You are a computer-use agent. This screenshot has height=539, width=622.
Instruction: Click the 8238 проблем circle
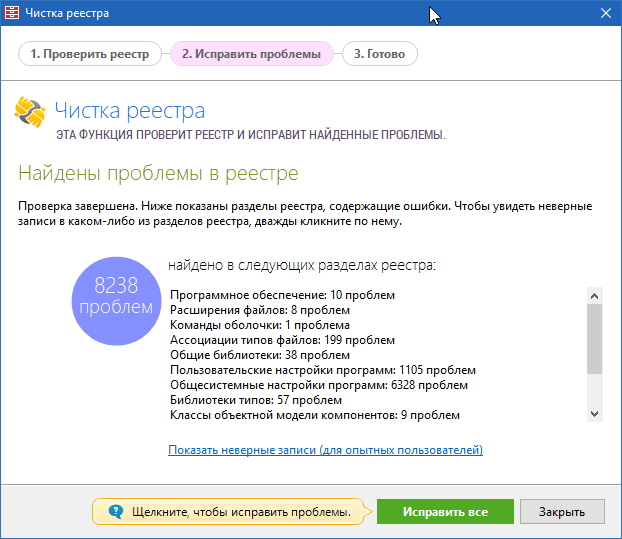pyautogui.click(x=116, y=301)
